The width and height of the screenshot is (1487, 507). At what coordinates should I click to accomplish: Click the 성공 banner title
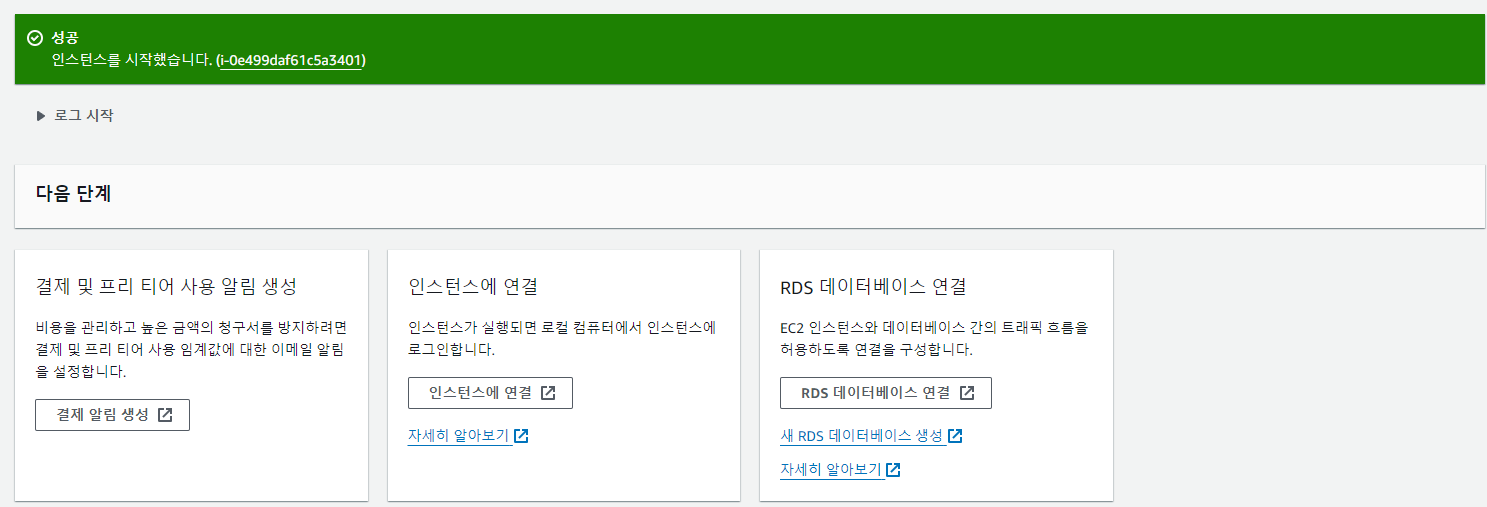point(65,38)
